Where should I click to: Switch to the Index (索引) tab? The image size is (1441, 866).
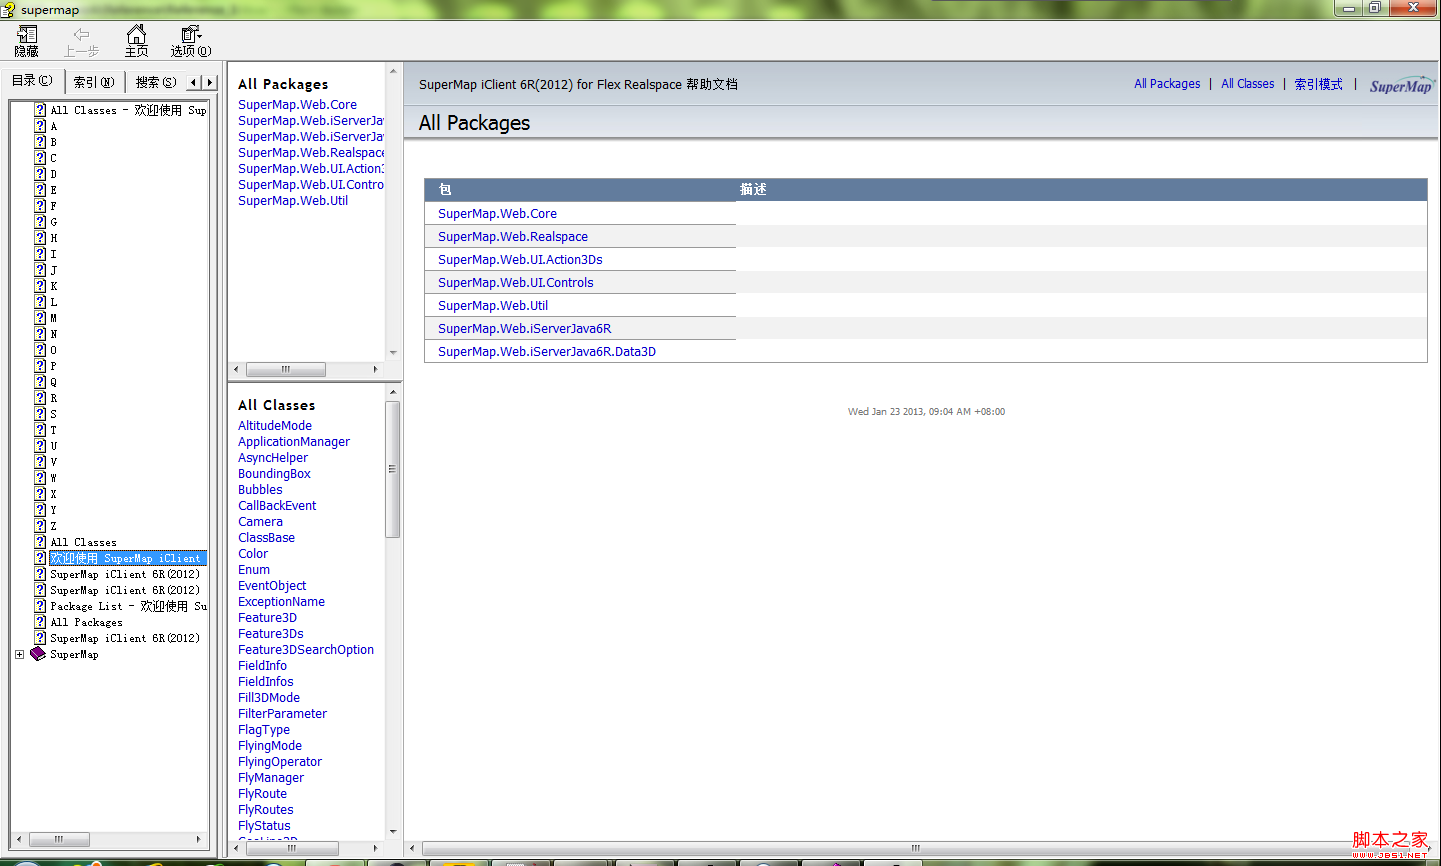[94, 82]
